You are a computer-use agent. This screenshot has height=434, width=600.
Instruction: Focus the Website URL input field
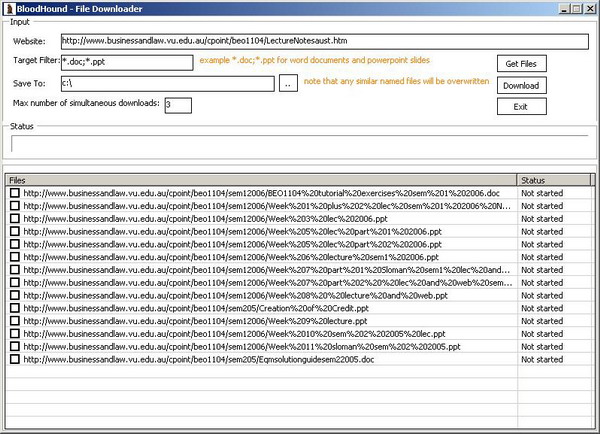point(324,41)
